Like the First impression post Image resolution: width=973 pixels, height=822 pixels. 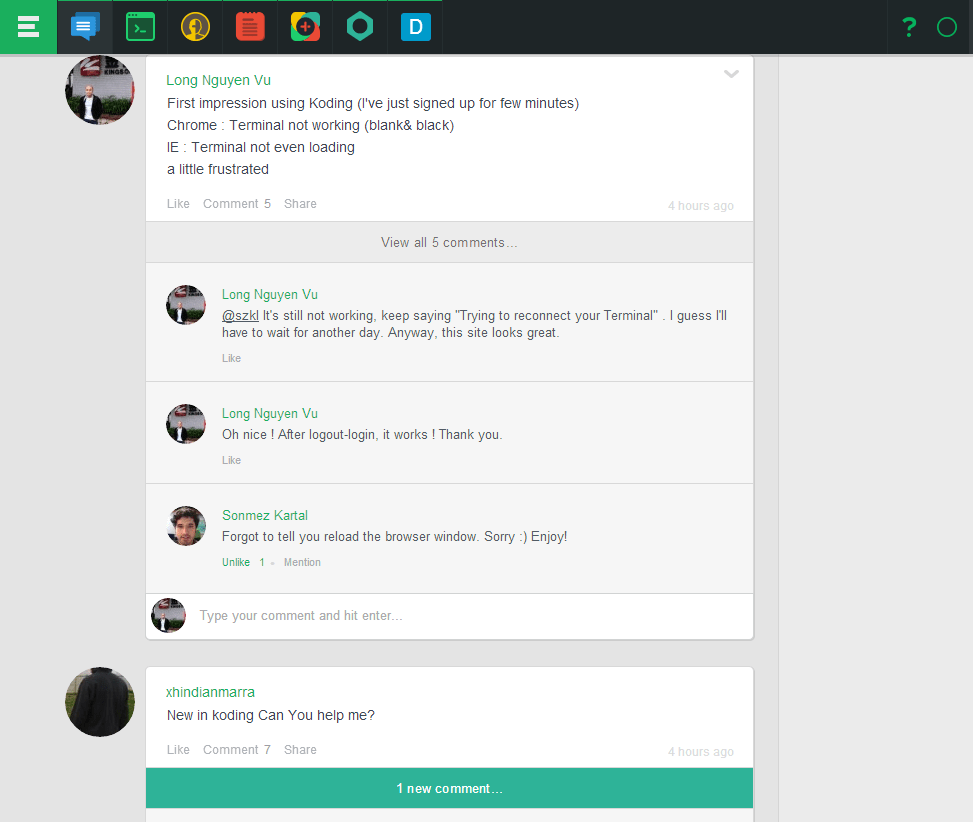(178, 203)
